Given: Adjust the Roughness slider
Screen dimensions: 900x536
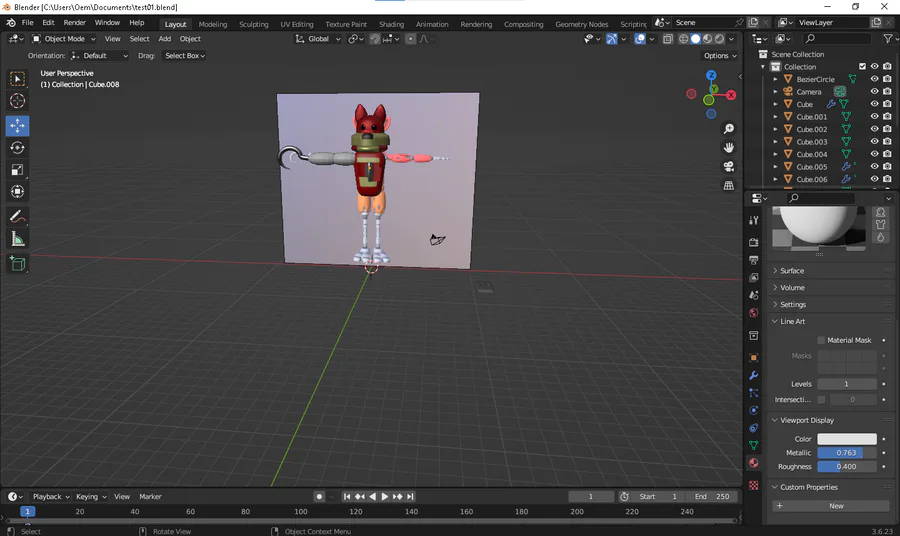Looking at the screenshot, I should (x=847, y=467).
